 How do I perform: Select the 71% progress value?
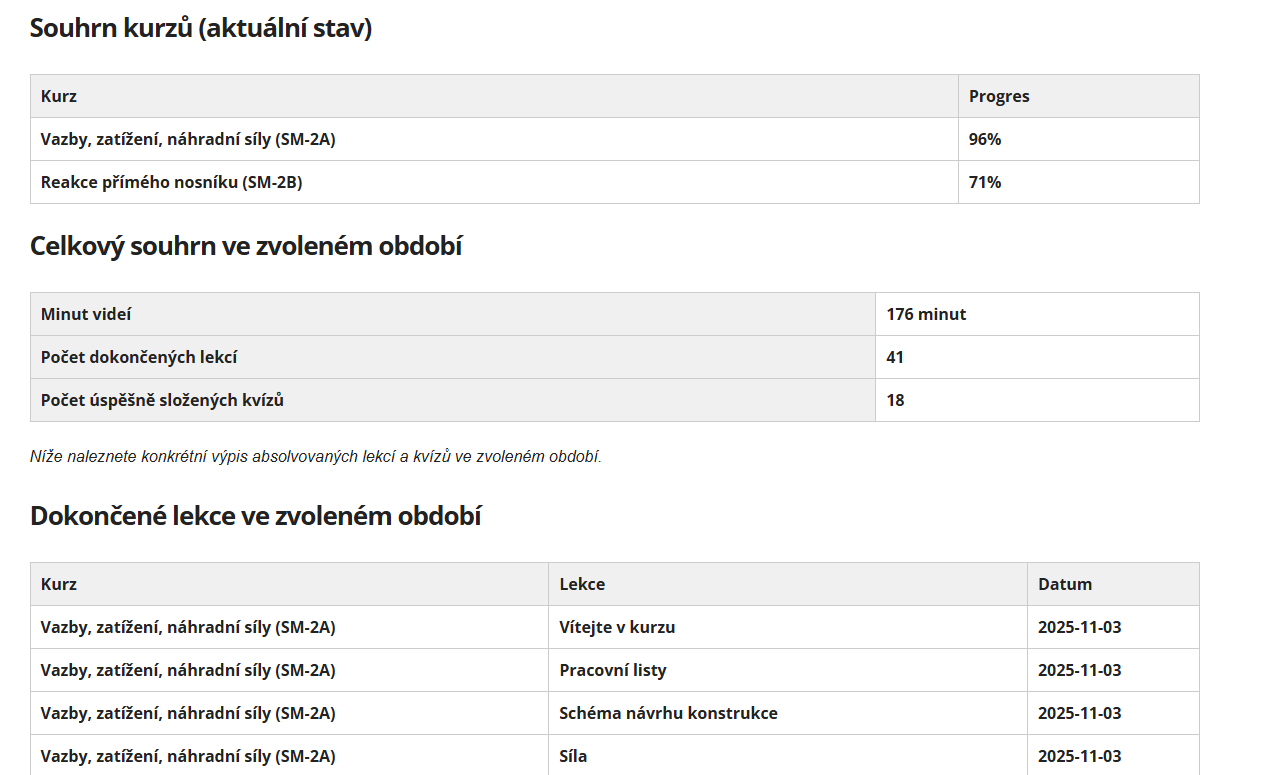coord(1078,182)
